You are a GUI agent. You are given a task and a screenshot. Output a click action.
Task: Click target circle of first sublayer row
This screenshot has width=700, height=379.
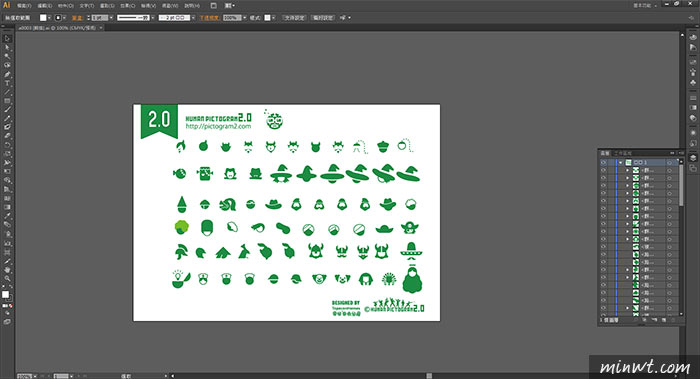click(x=670, y=170)
